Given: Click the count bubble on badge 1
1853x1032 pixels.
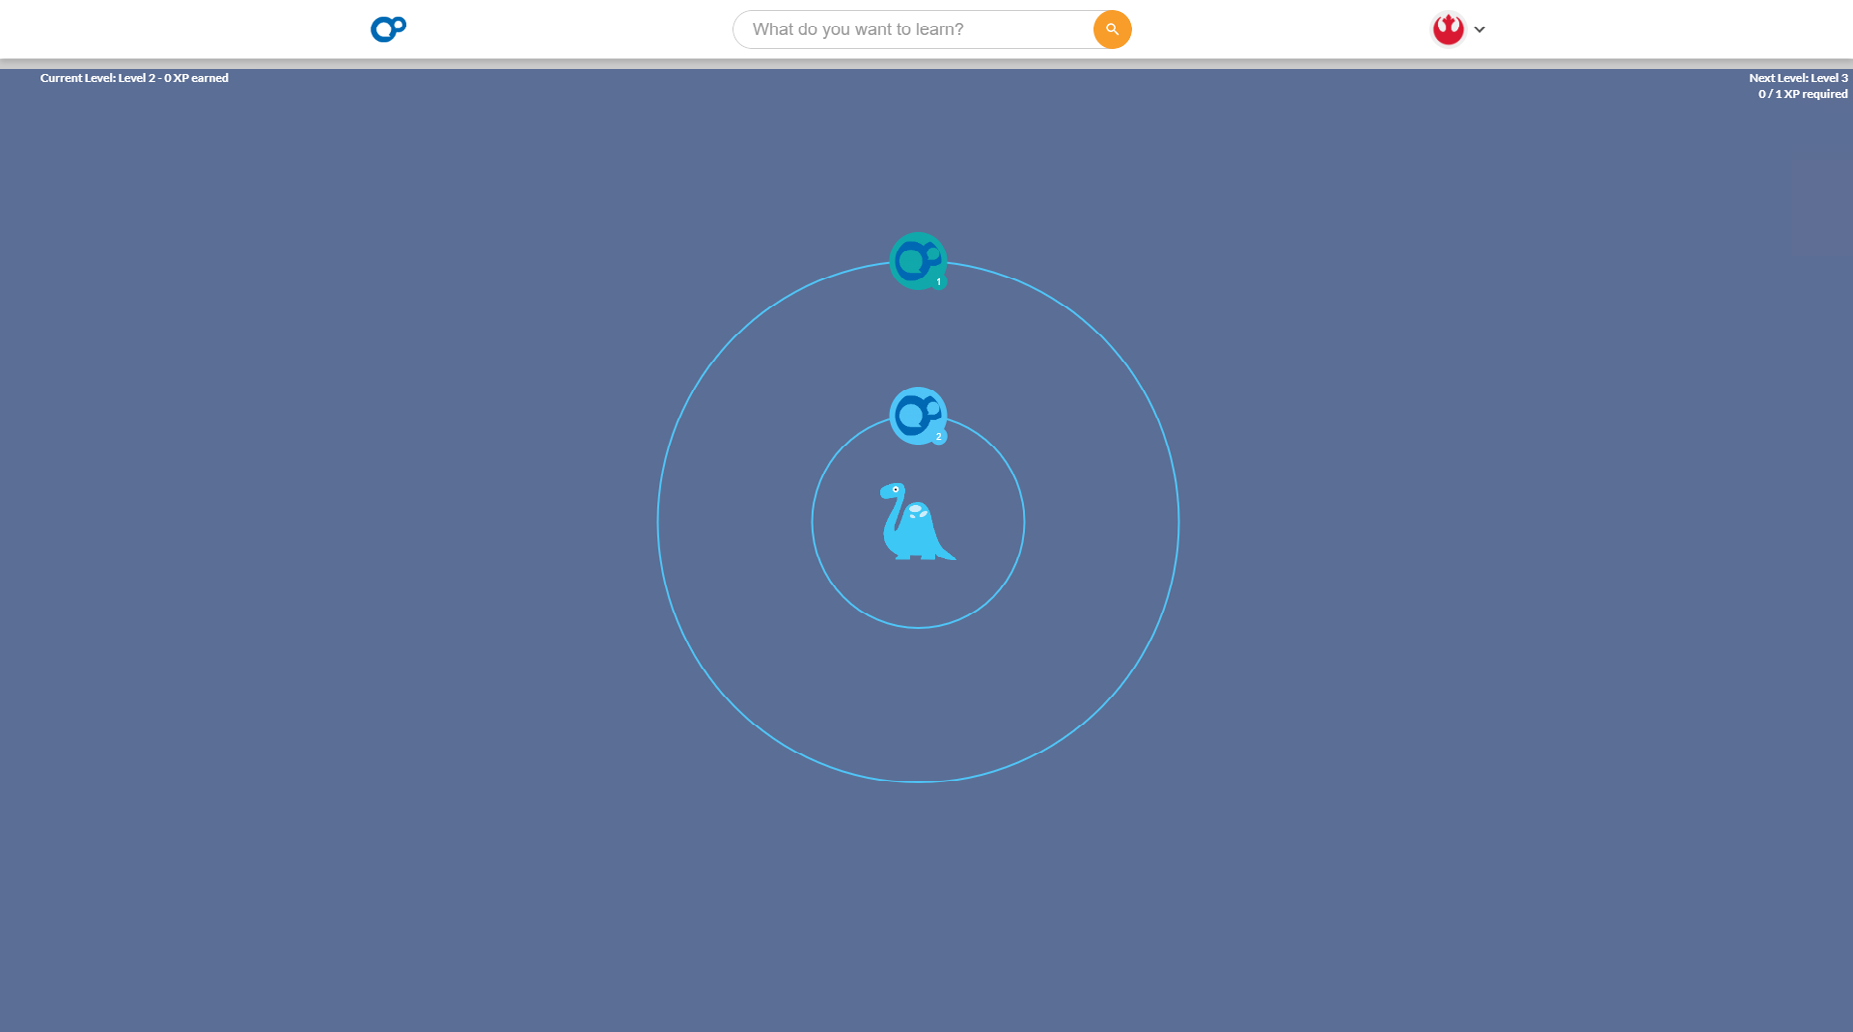Looking at the screenshot, I should pyautogui.click(x=938, y=282).
